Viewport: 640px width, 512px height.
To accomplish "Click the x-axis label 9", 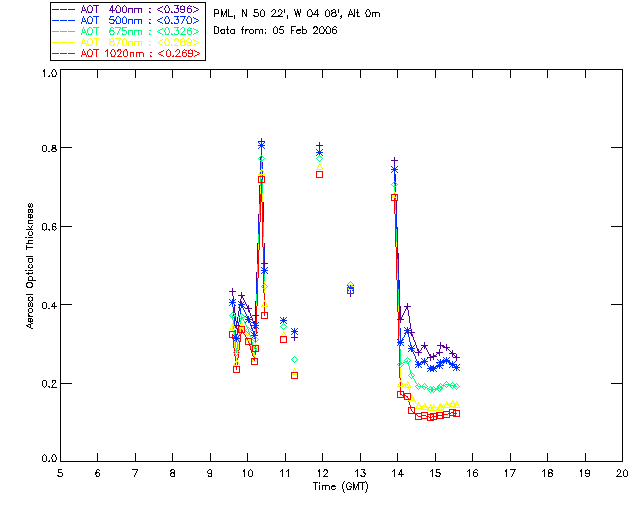I will click(210, 473).
